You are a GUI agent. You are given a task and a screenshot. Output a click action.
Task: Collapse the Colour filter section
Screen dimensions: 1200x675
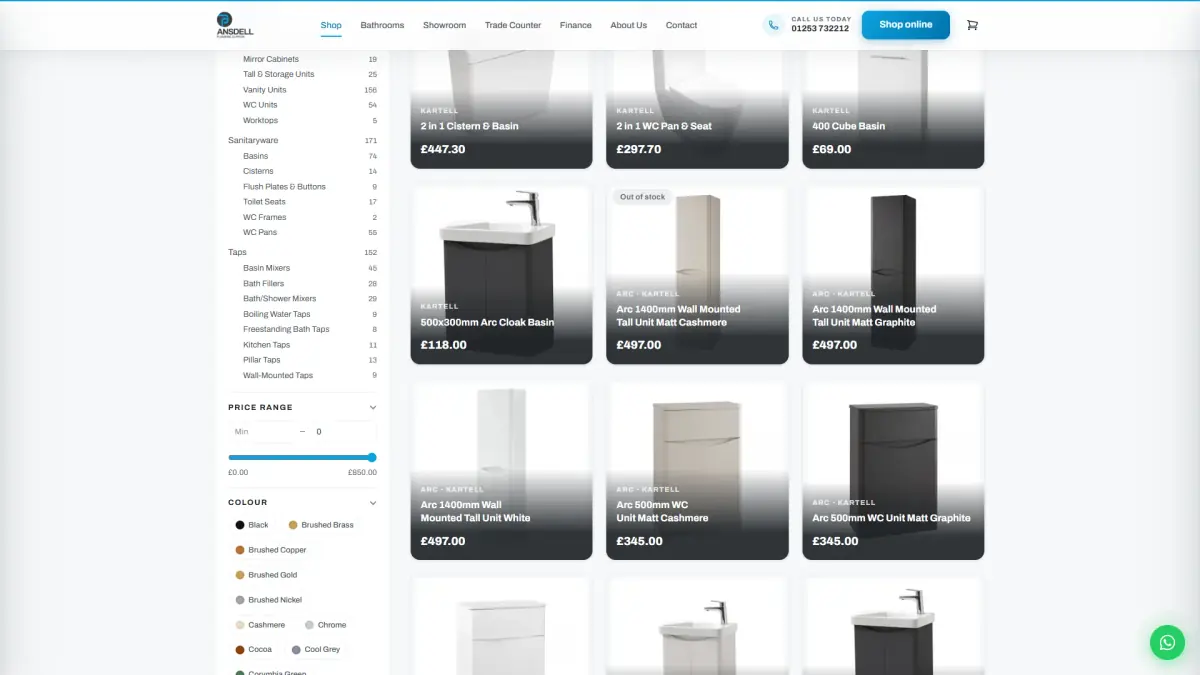[x=373, y=502]
